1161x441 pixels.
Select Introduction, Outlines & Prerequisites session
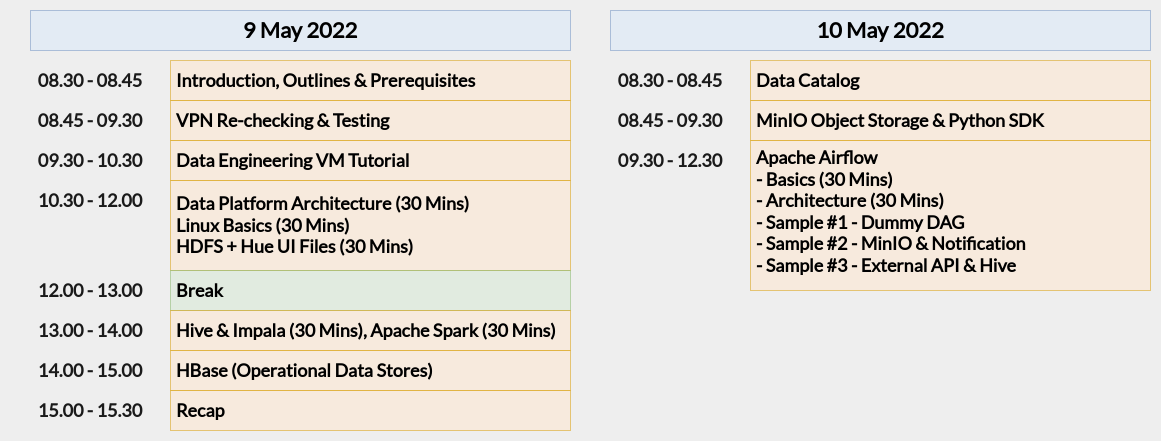(x=326, y=80)
